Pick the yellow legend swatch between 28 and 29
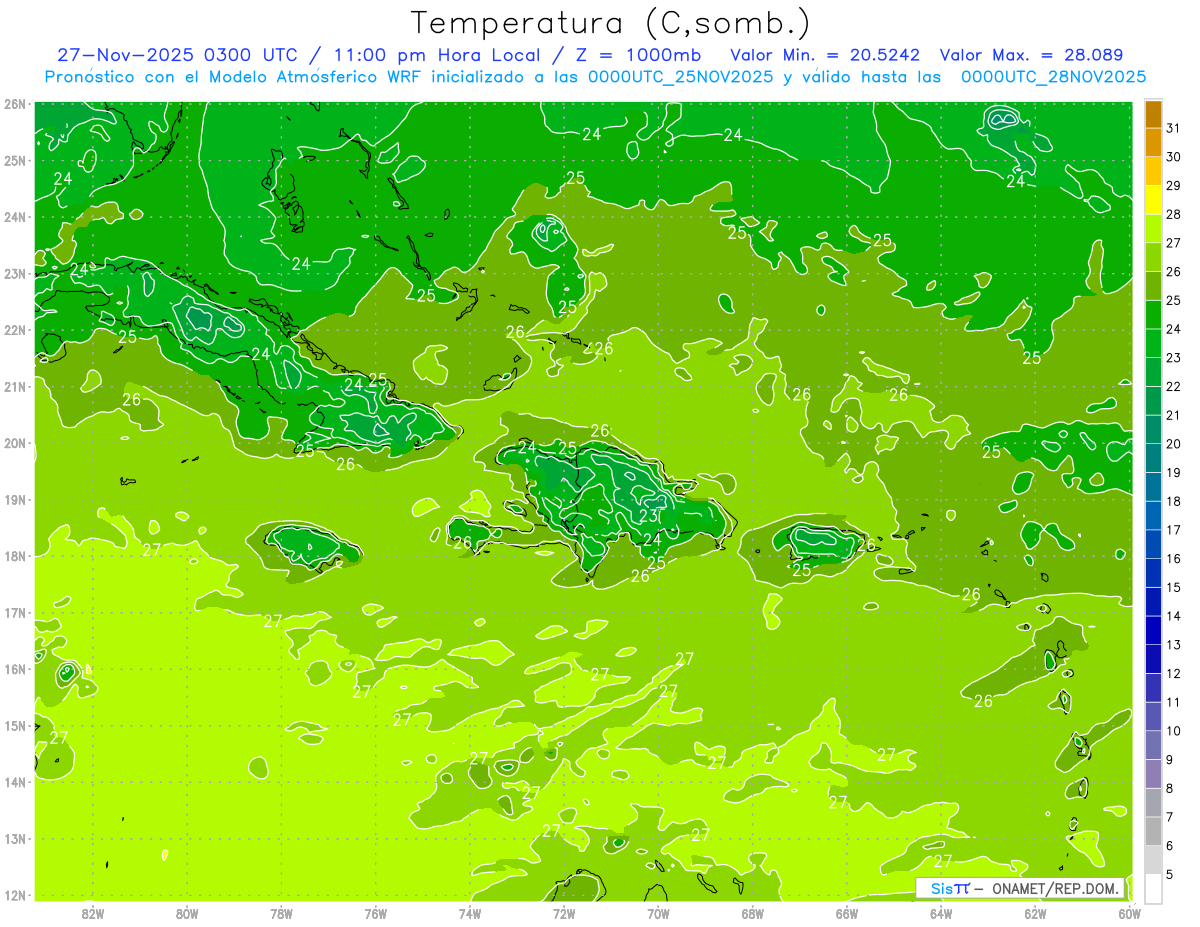Image resolution: width=1200 pixels, height=927 pixels. pyautogui.click(x=1153, y=200)
